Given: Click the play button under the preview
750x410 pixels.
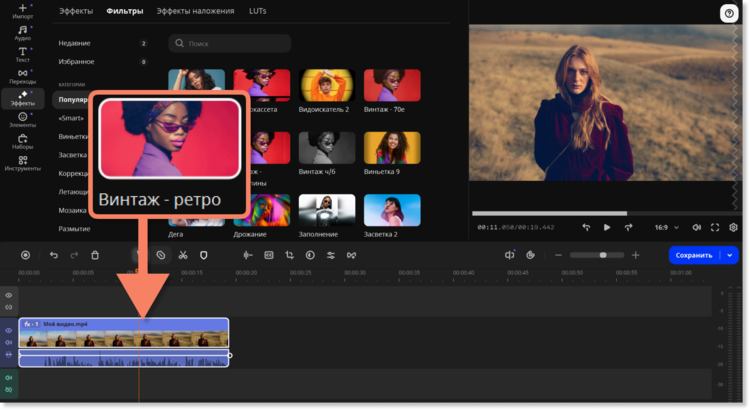Looking at the screenshot, I should pos(607,227).
